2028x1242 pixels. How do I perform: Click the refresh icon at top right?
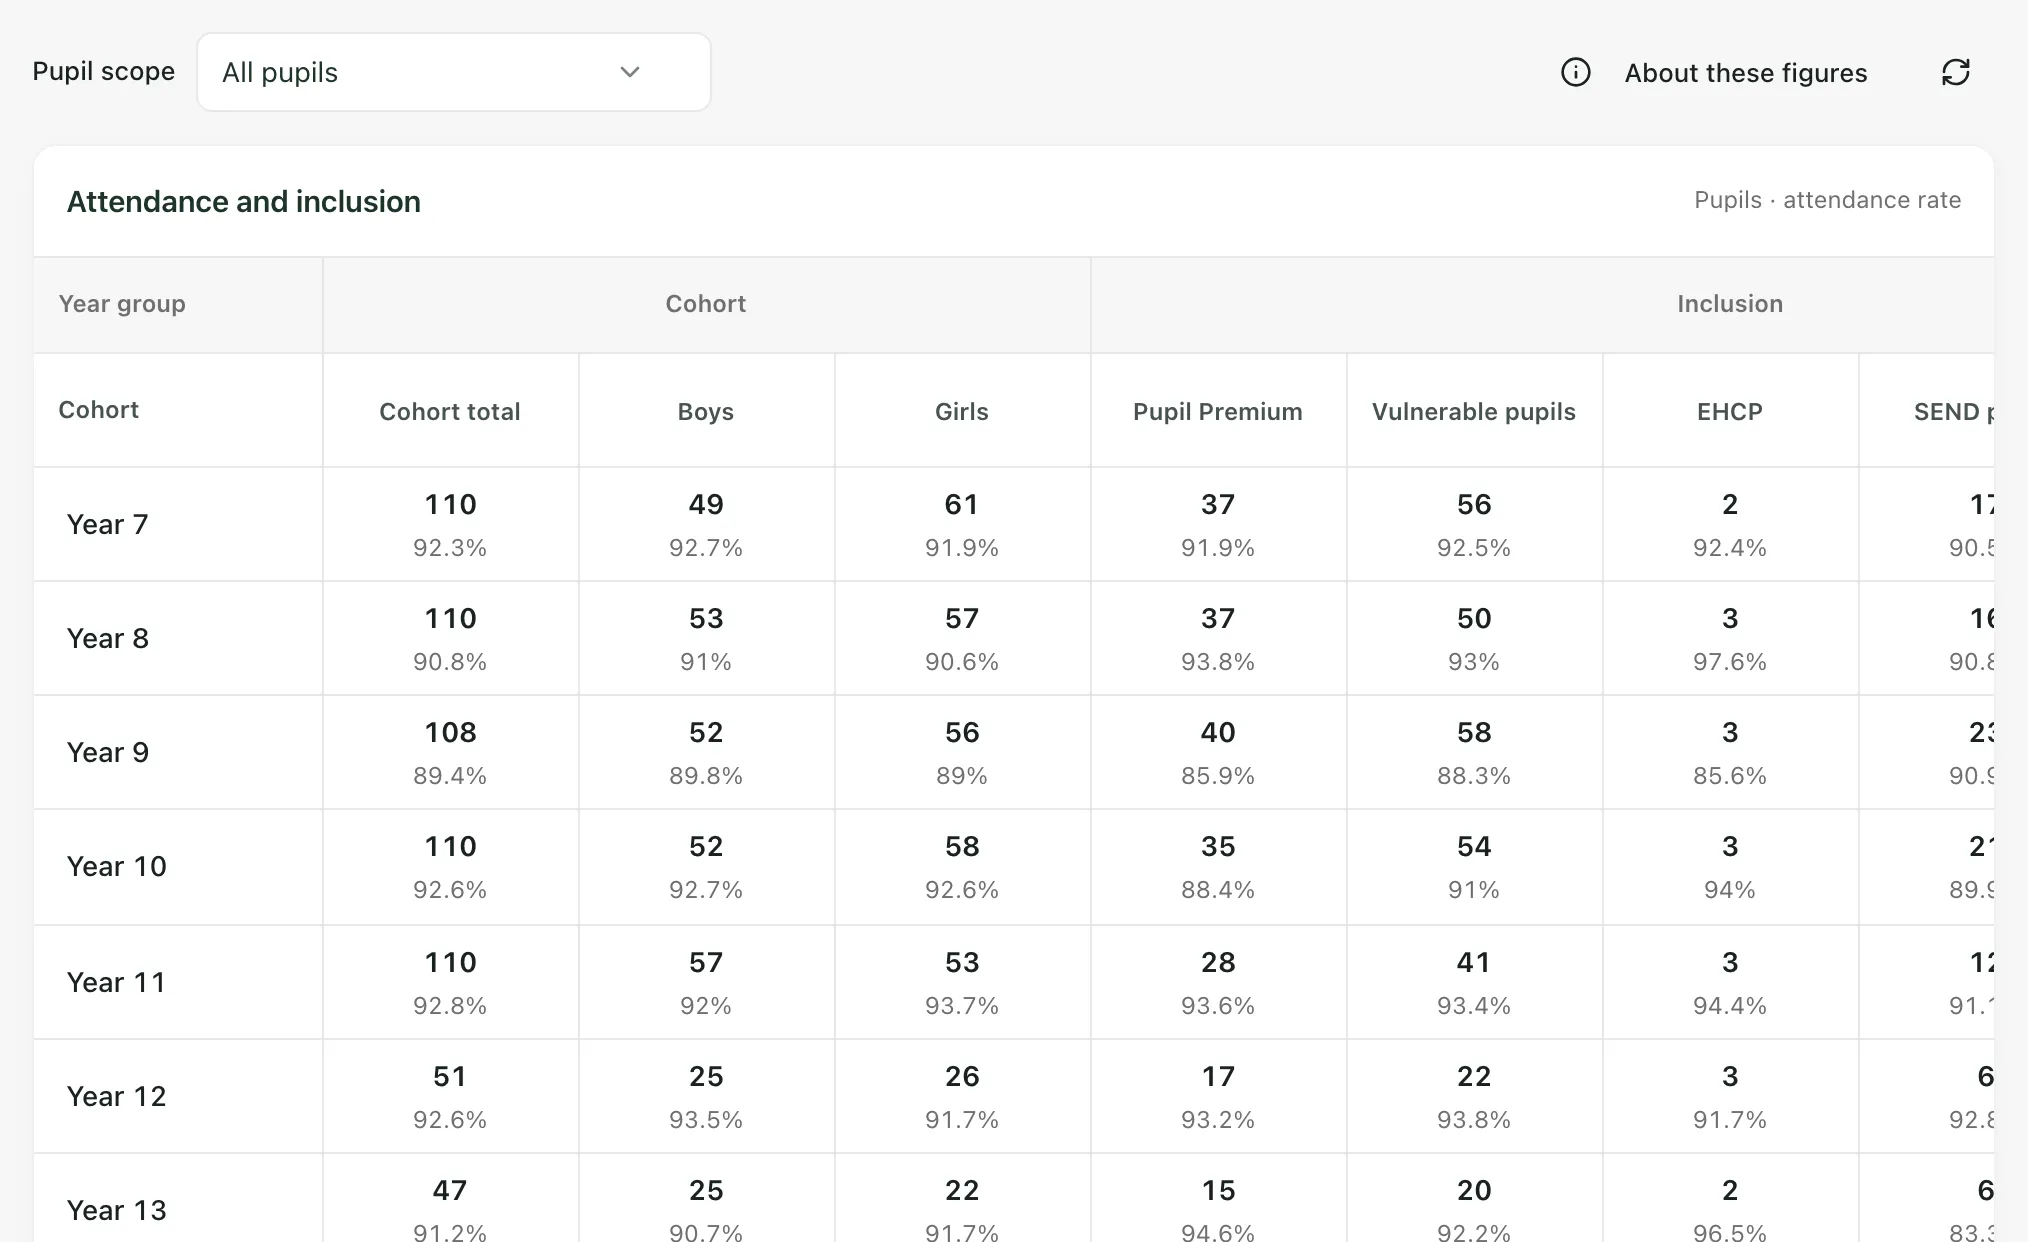click(1955, 72)
